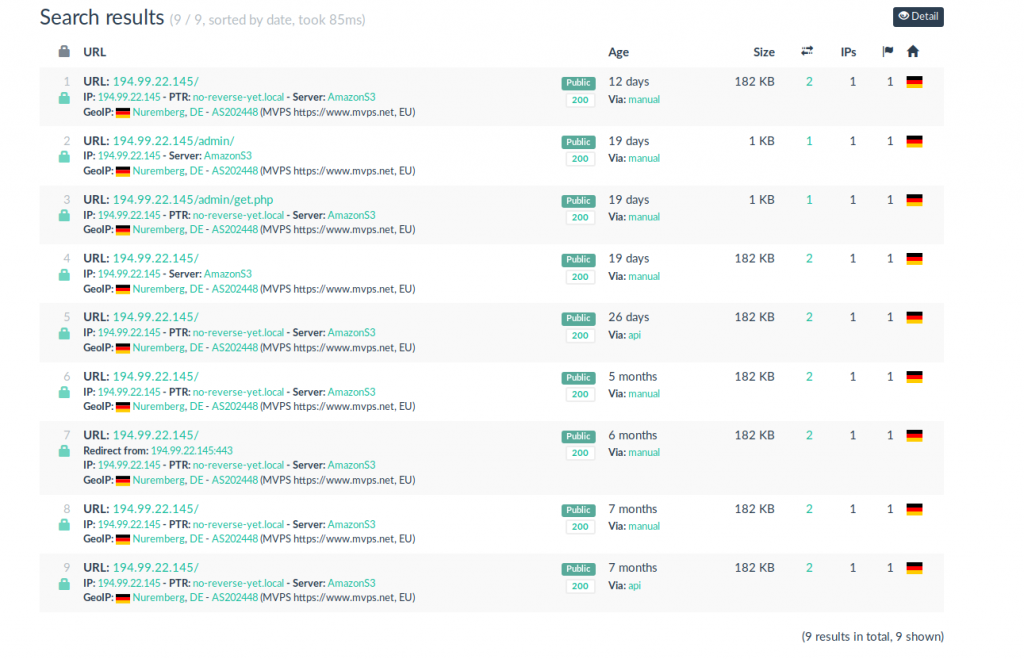Click the lock icon on result 4
Viewport: 1024px width, 659px height.
(x=64, y=275)
